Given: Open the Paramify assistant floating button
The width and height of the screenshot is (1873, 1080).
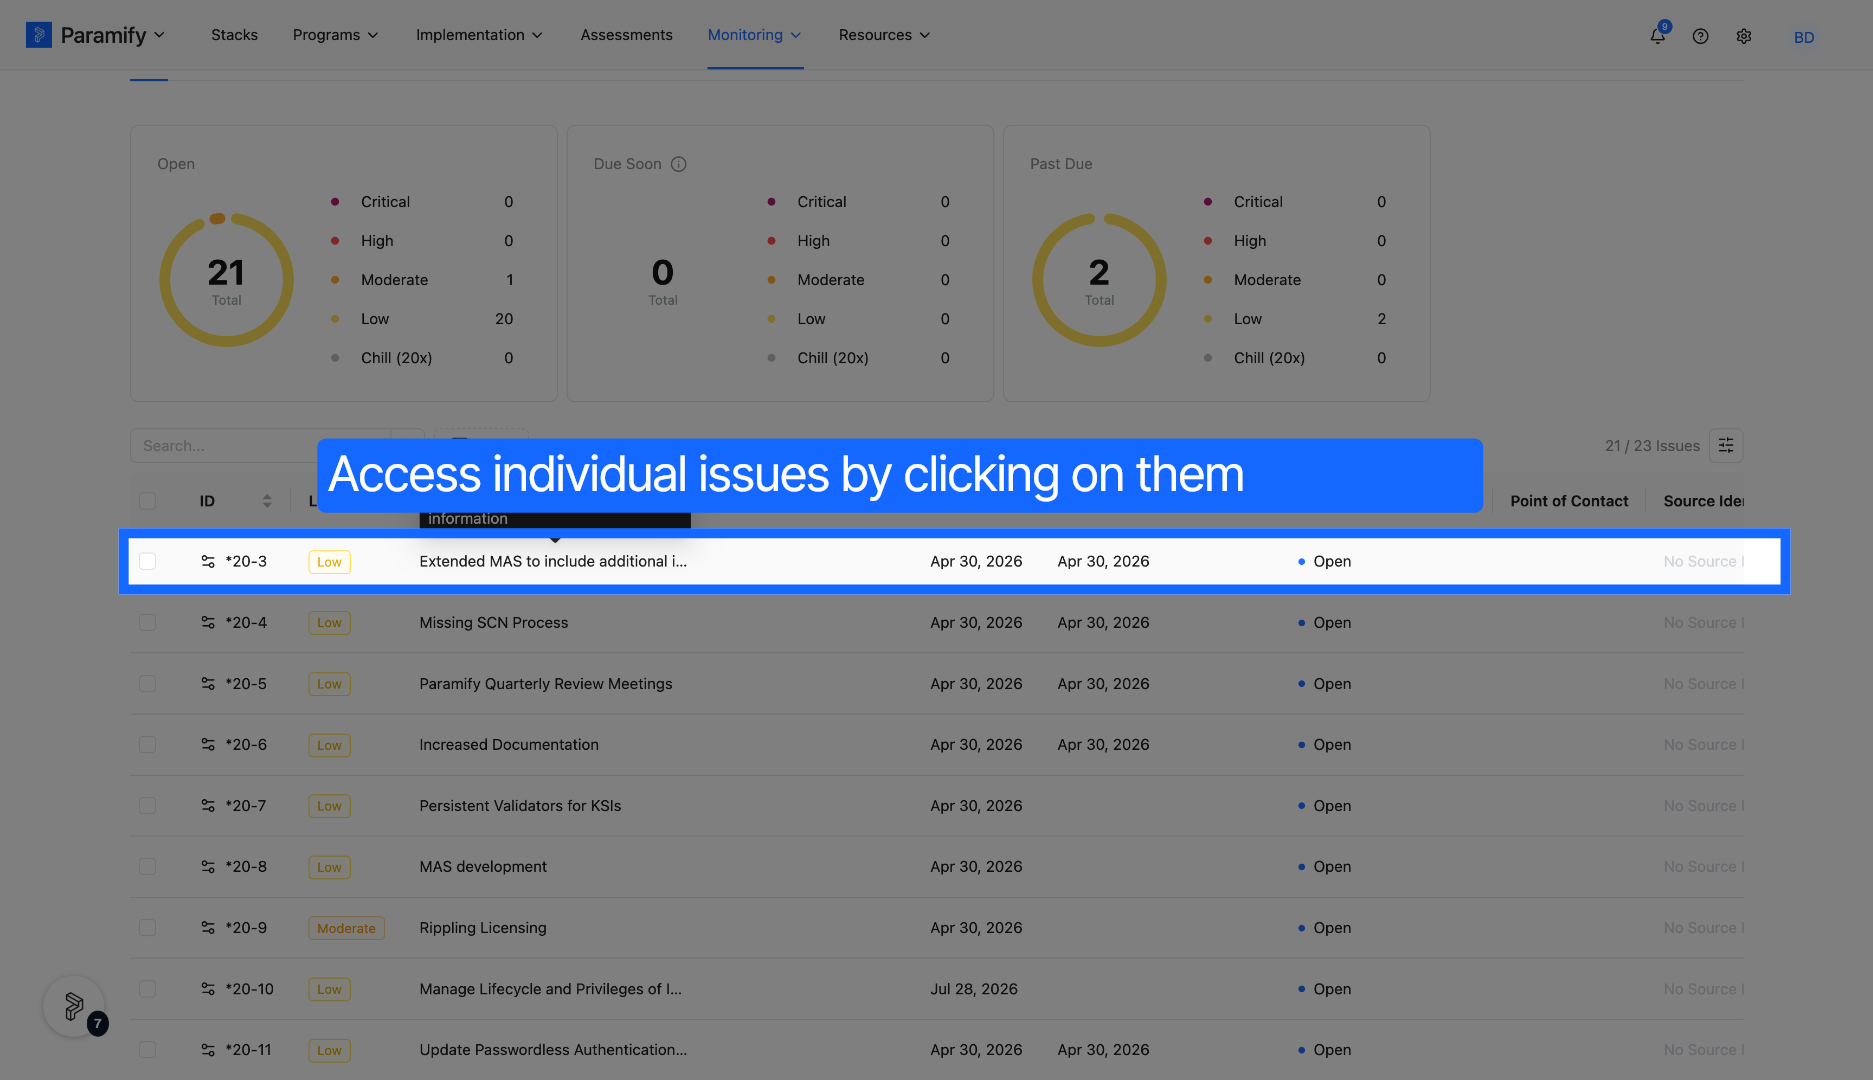Looking at the screenshot, I should coord(74,1006).
